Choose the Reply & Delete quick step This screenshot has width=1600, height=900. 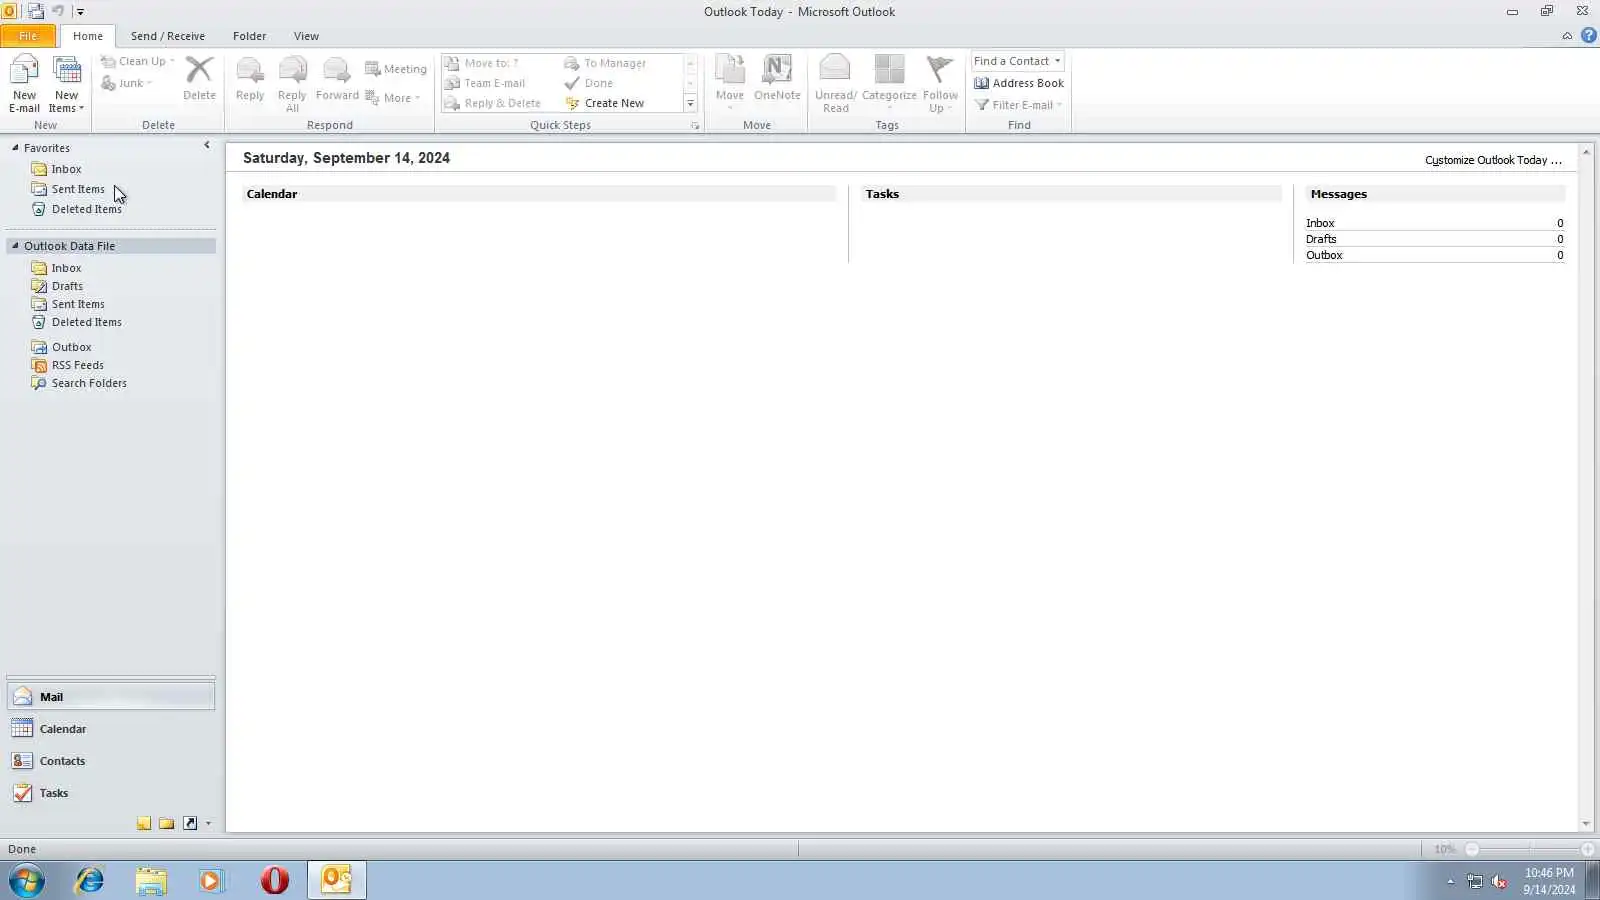tap(493, 103)
